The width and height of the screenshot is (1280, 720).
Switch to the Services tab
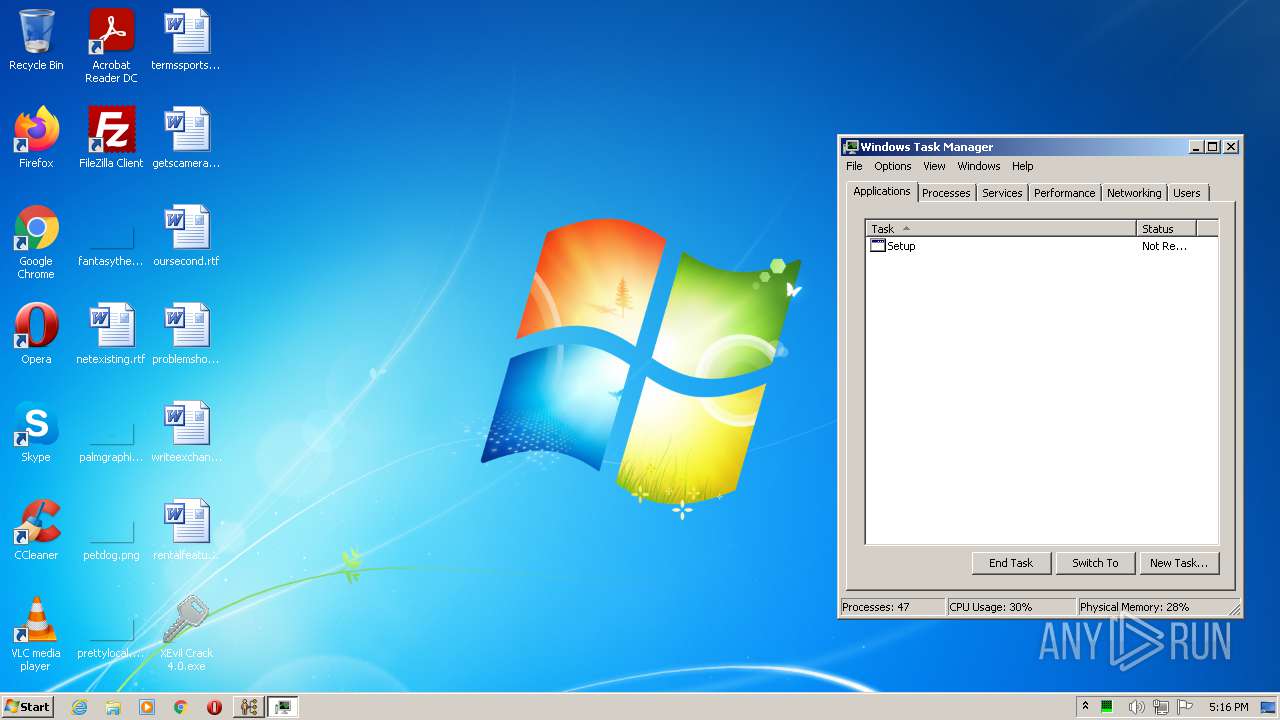pyautogui.click(x=1002, y=193)
